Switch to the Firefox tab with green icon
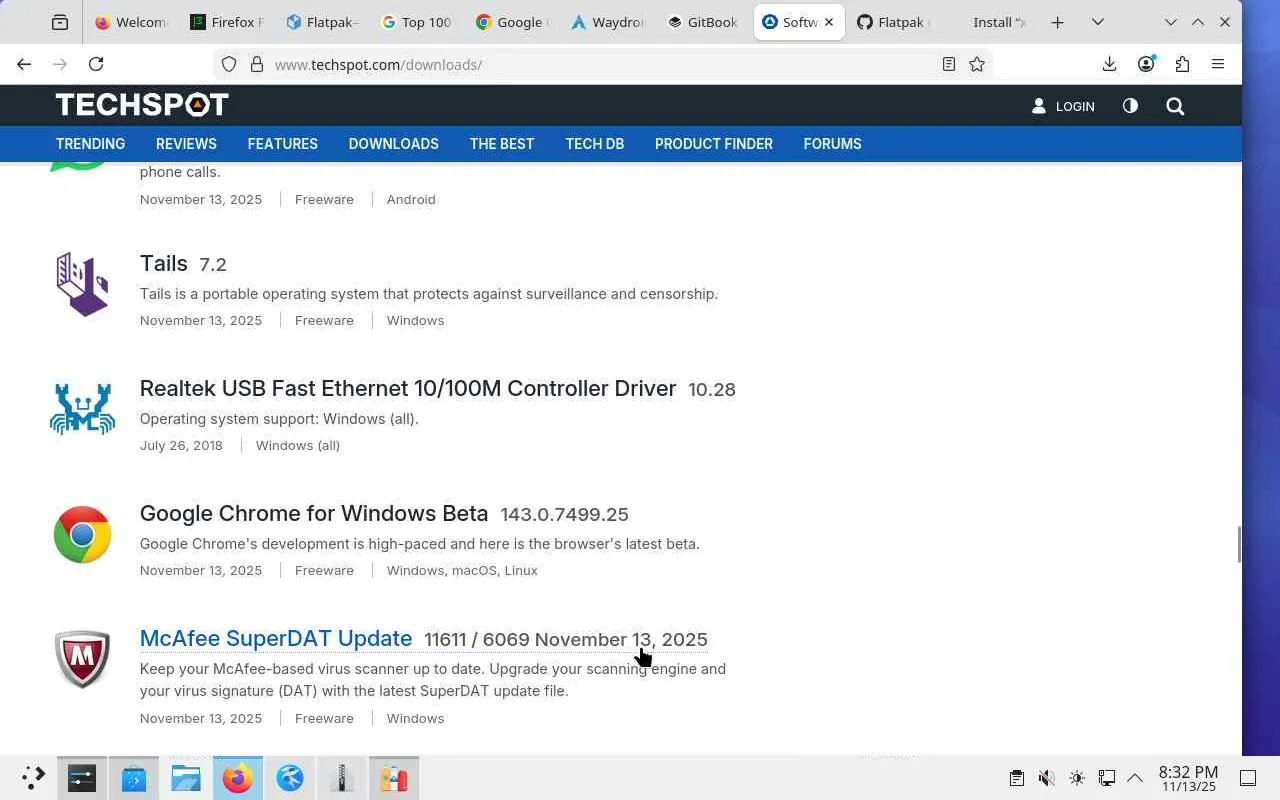The width and height of the screenshot is (1280, 800). tap(227, 22)
